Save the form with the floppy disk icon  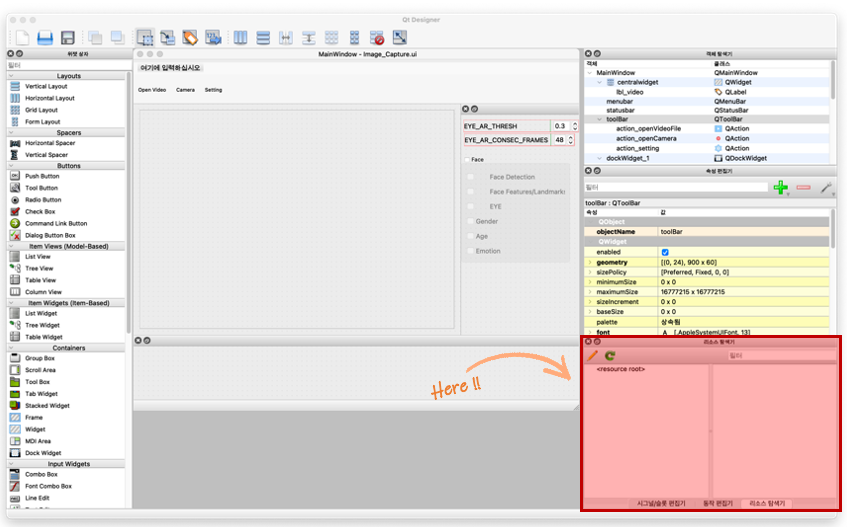point(68,37)
